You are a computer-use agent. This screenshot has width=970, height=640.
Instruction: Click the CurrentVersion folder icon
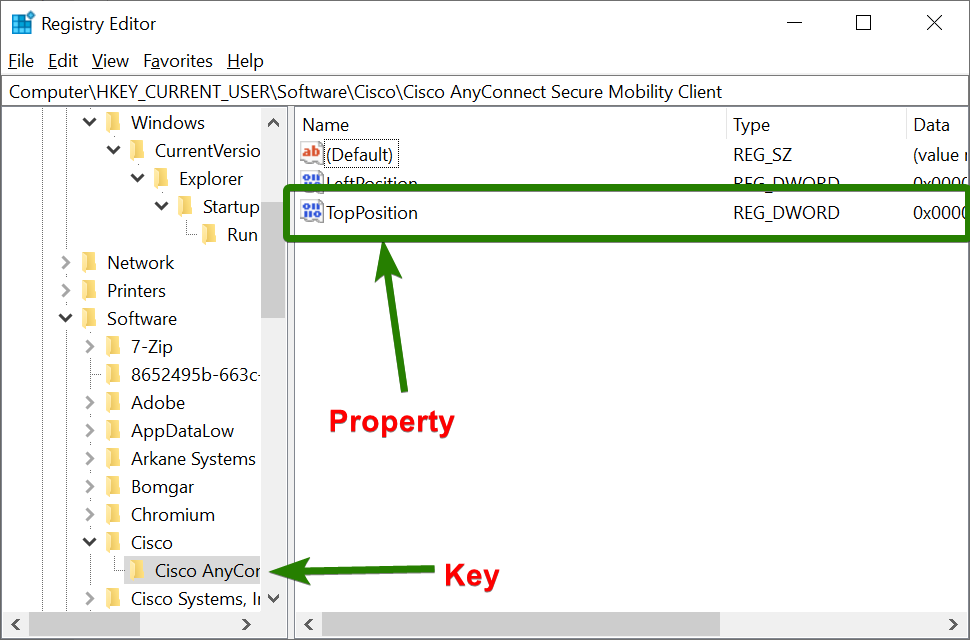pyautogui.click(x=137, y=150)
